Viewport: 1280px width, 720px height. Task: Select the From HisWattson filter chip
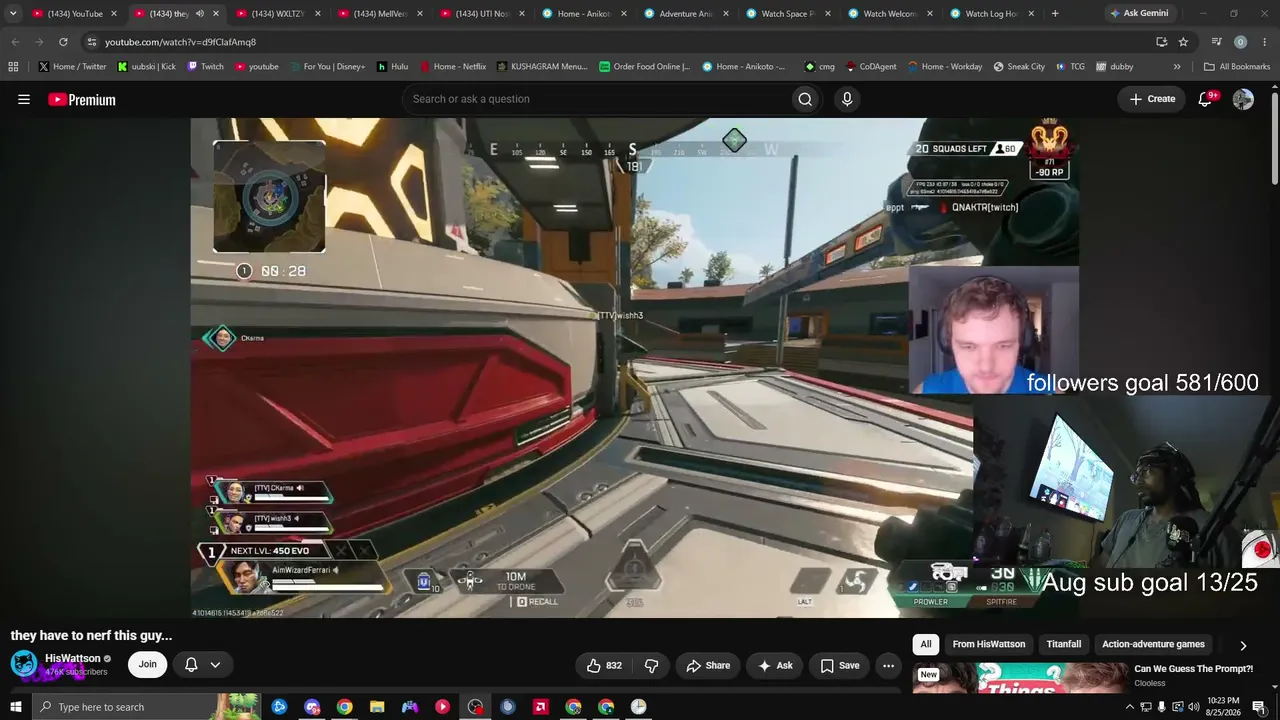tap(989, 645)
